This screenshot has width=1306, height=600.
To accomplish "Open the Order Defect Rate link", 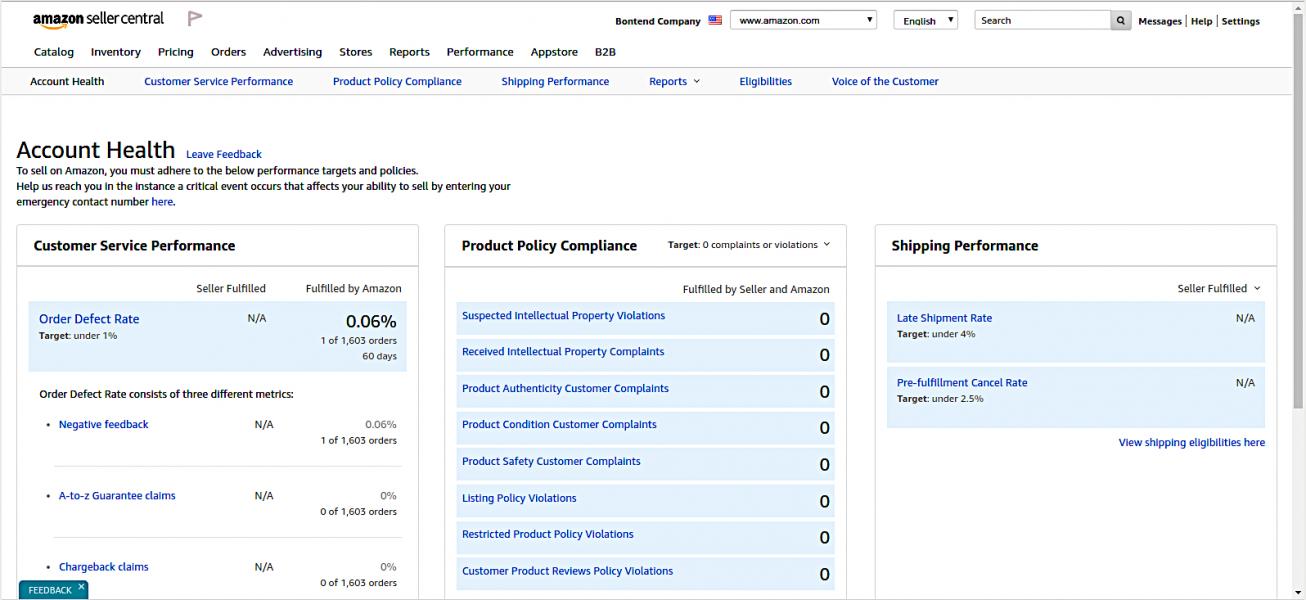I will (x=89, y=319).
